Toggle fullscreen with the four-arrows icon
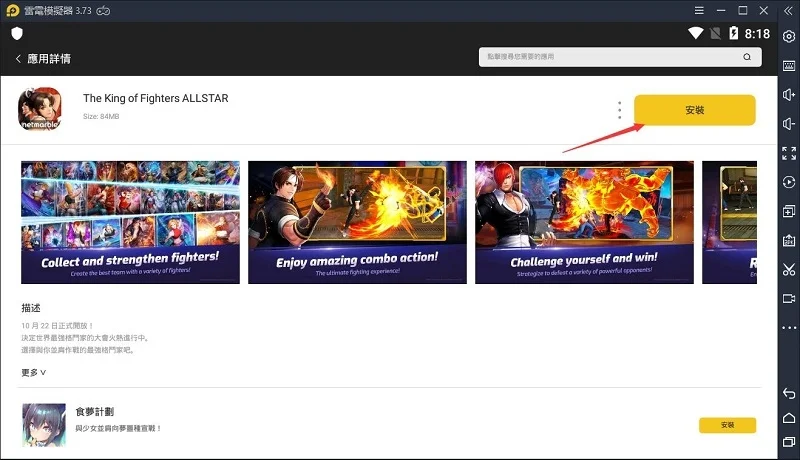The image size is (800, 460). tap(789, 153)
